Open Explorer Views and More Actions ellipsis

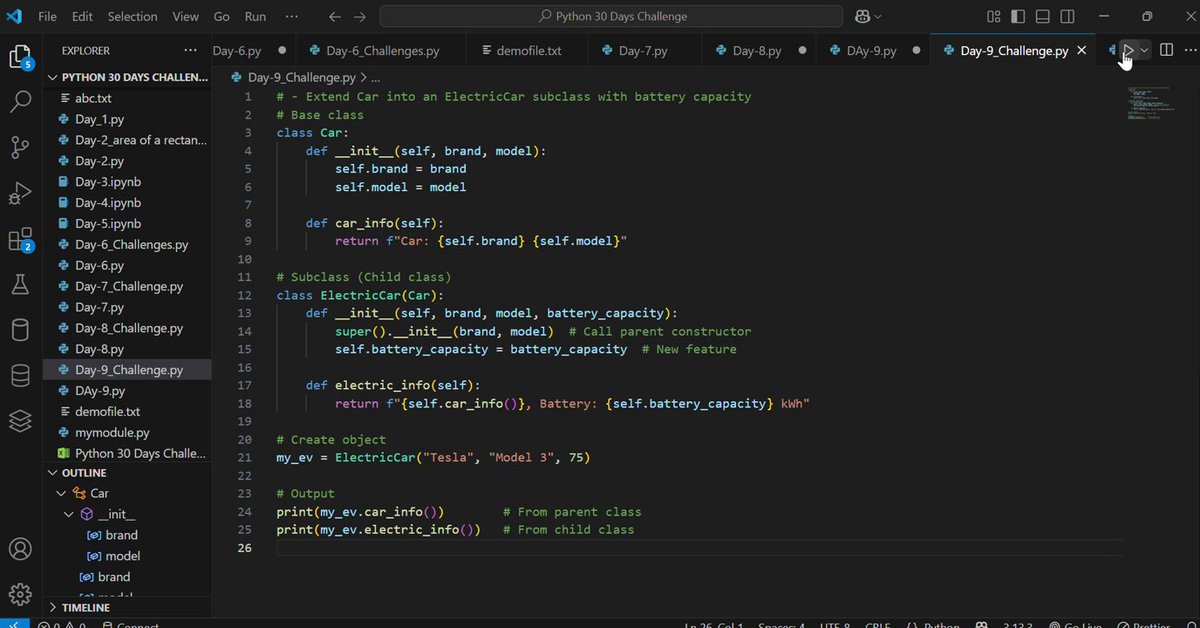click(191, 50)
